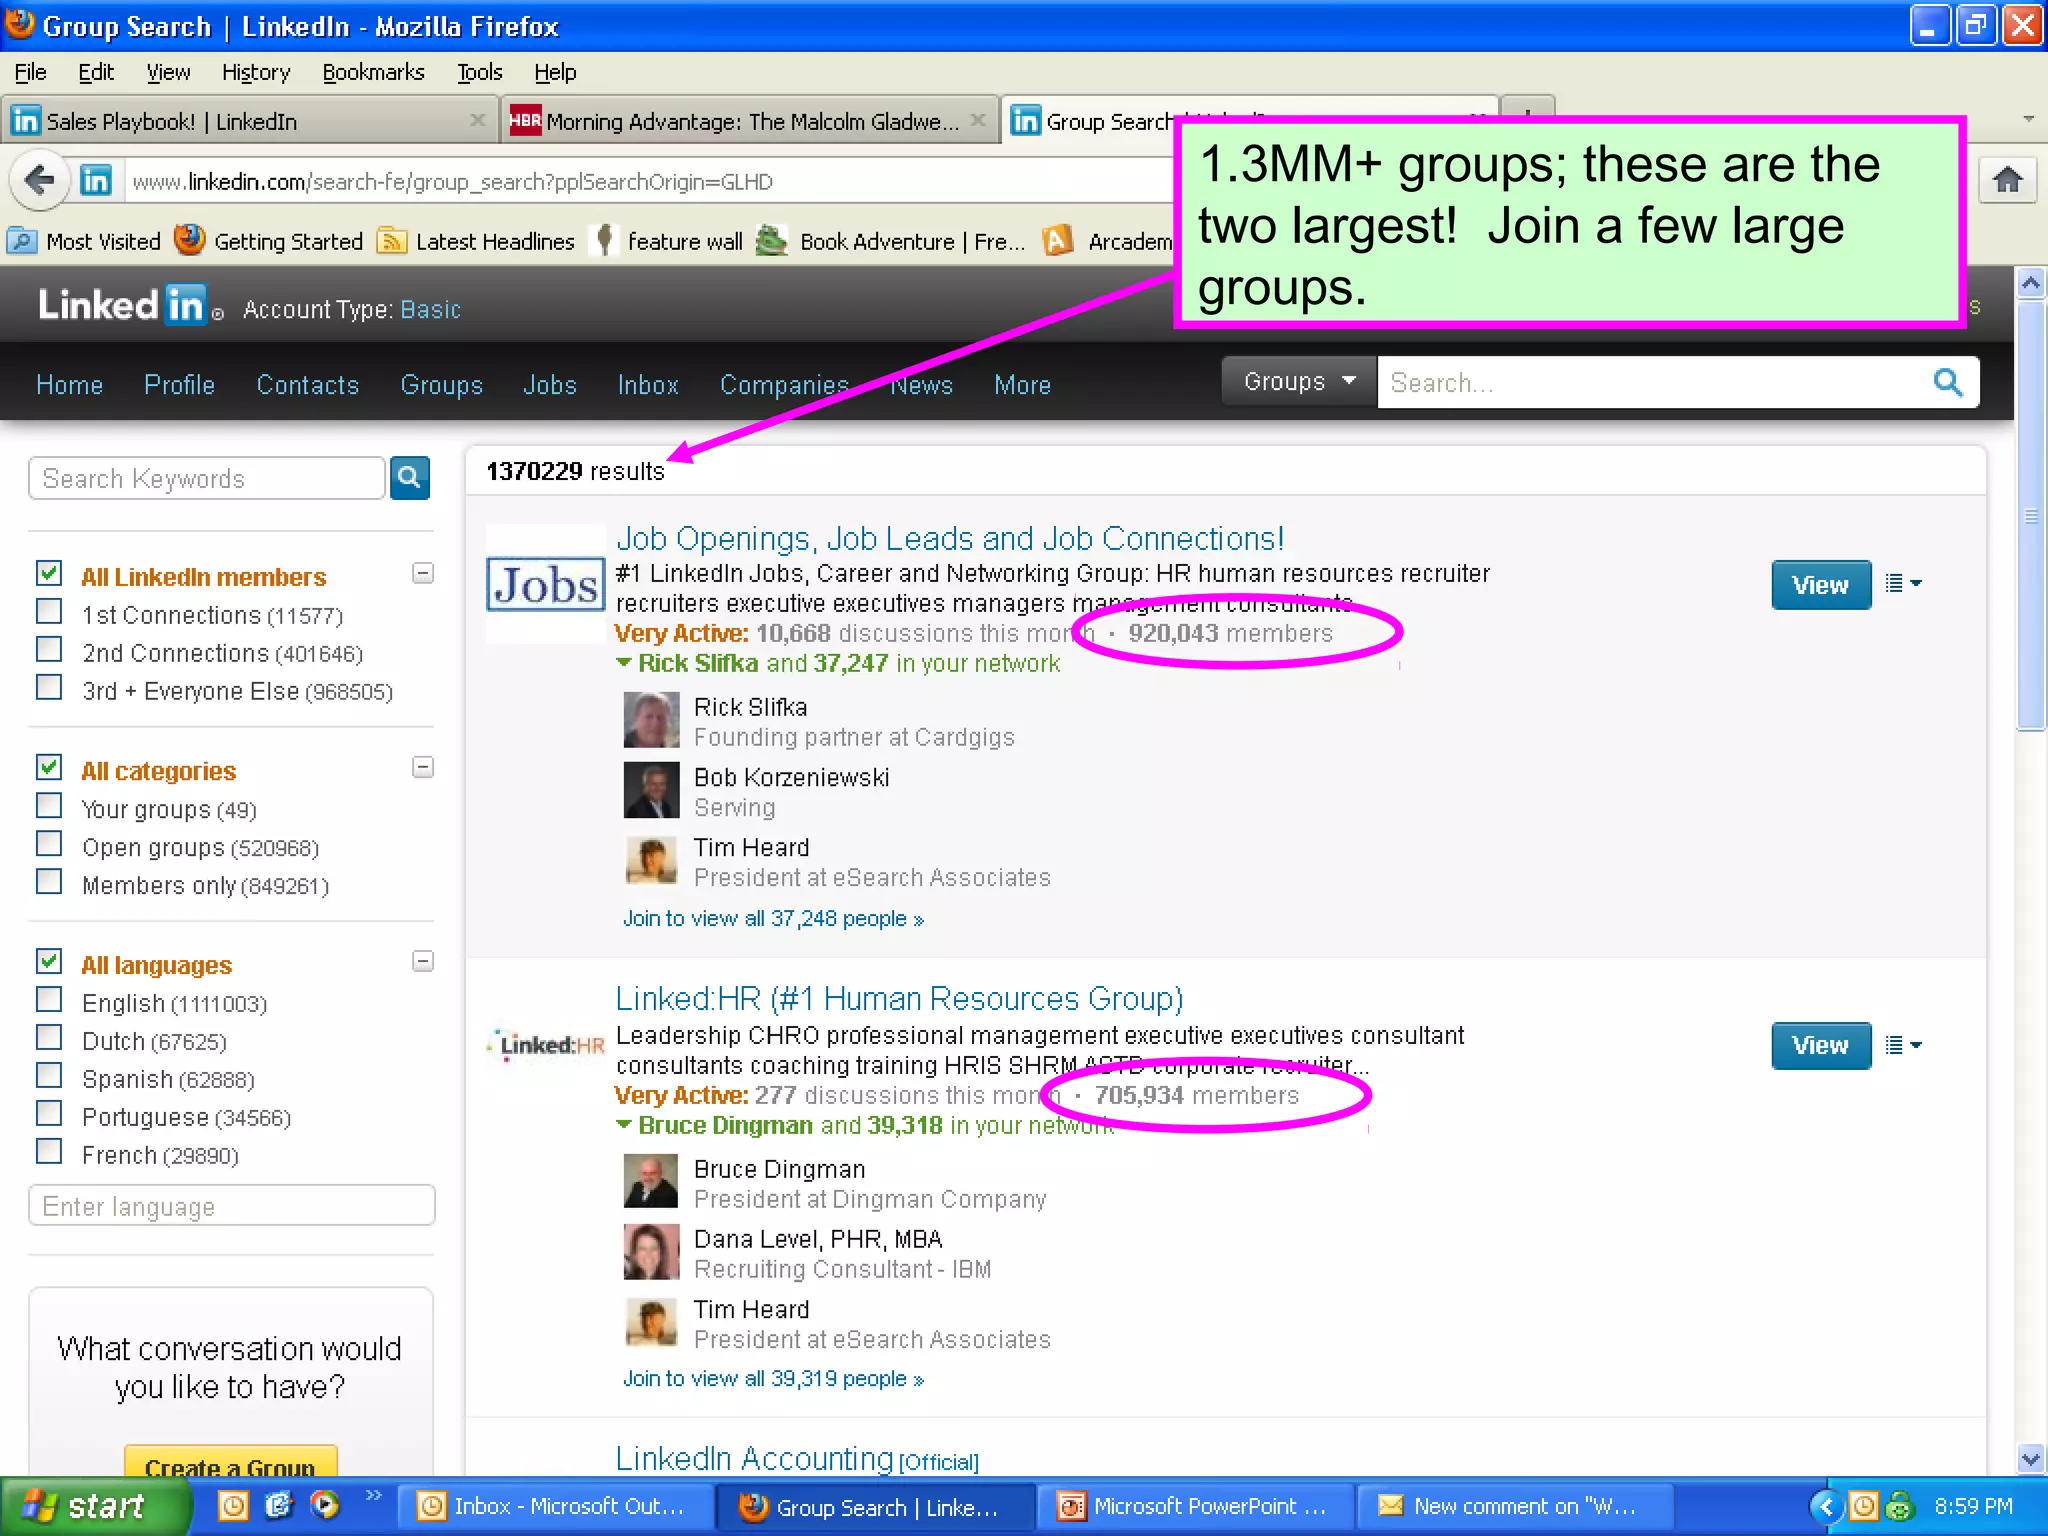Collapse the All LinkedIn members filter section
The width and height of the screenshot is (2048, 1536).
coord(423,573)
